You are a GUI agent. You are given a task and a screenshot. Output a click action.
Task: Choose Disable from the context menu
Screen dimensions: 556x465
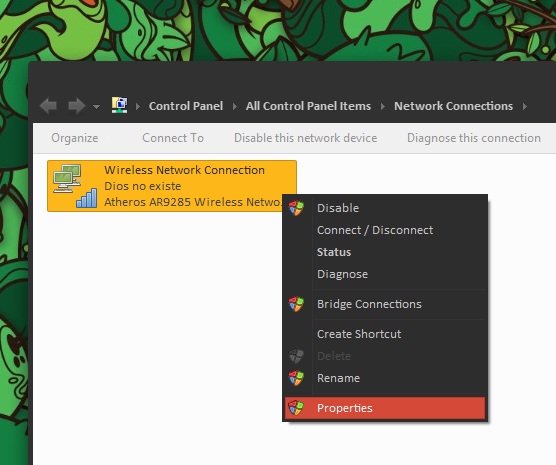point(385,208)
